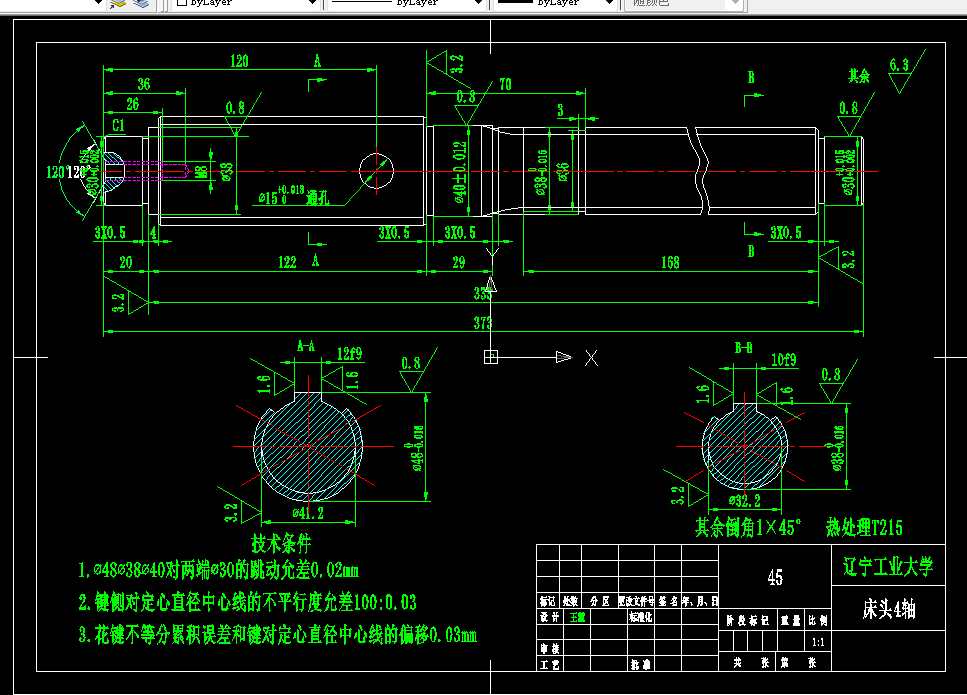Viewport: 967px width, 695px height.
Task: Select the green designer name 王雷
Action: point(577,617)
